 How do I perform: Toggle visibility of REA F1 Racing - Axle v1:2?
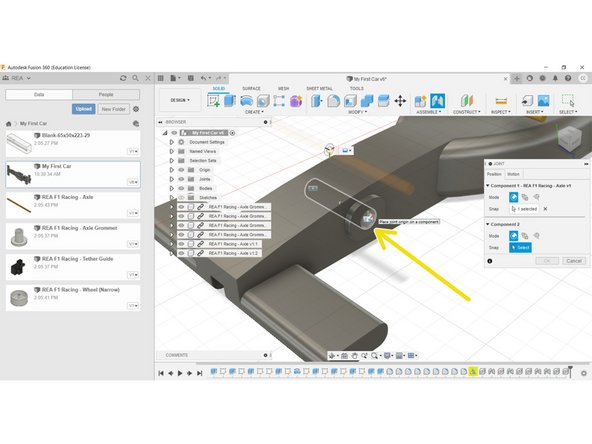click(x=182, y=253)
